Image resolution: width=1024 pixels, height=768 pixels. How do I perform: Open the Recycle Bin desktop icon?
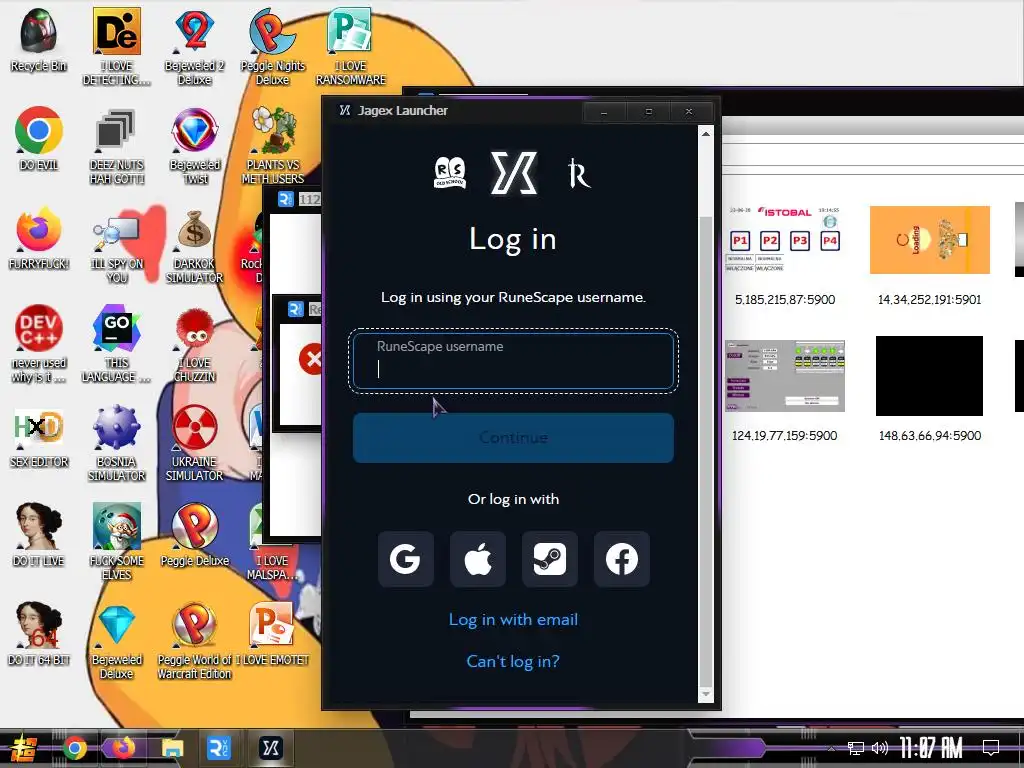tap(39, 39)
